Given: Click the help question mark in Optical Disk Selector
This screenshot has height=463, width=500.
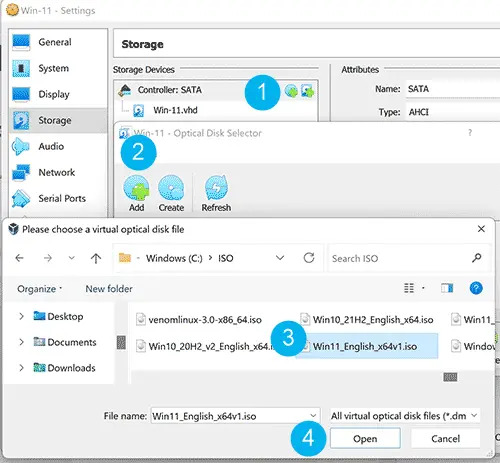Looking at the screenshot, I should (x=470, y=133).
